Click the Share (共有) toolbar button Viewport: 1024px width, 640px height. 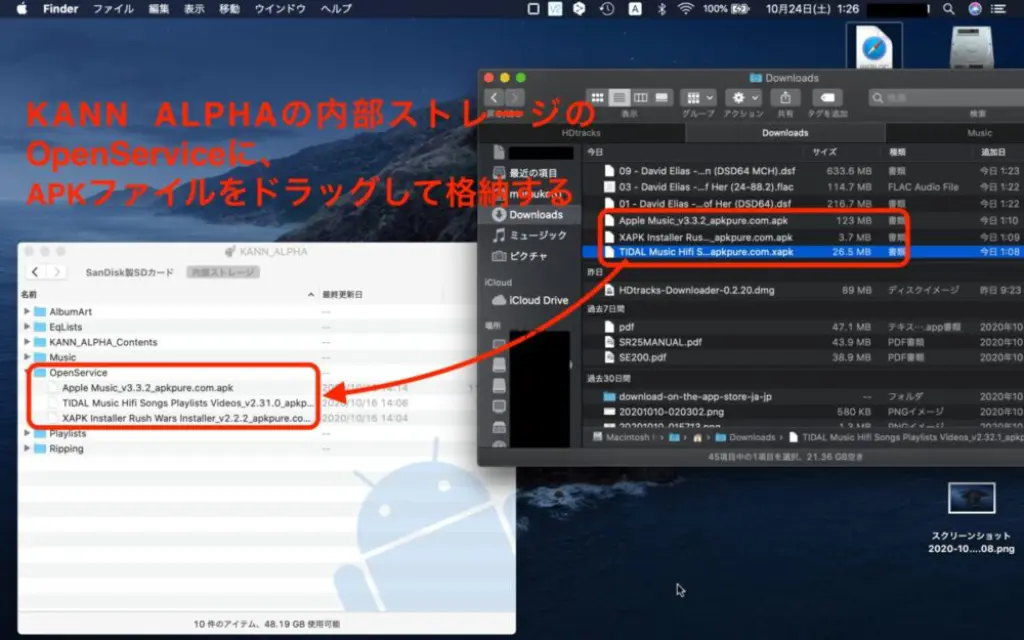click(x=785, y=97)
